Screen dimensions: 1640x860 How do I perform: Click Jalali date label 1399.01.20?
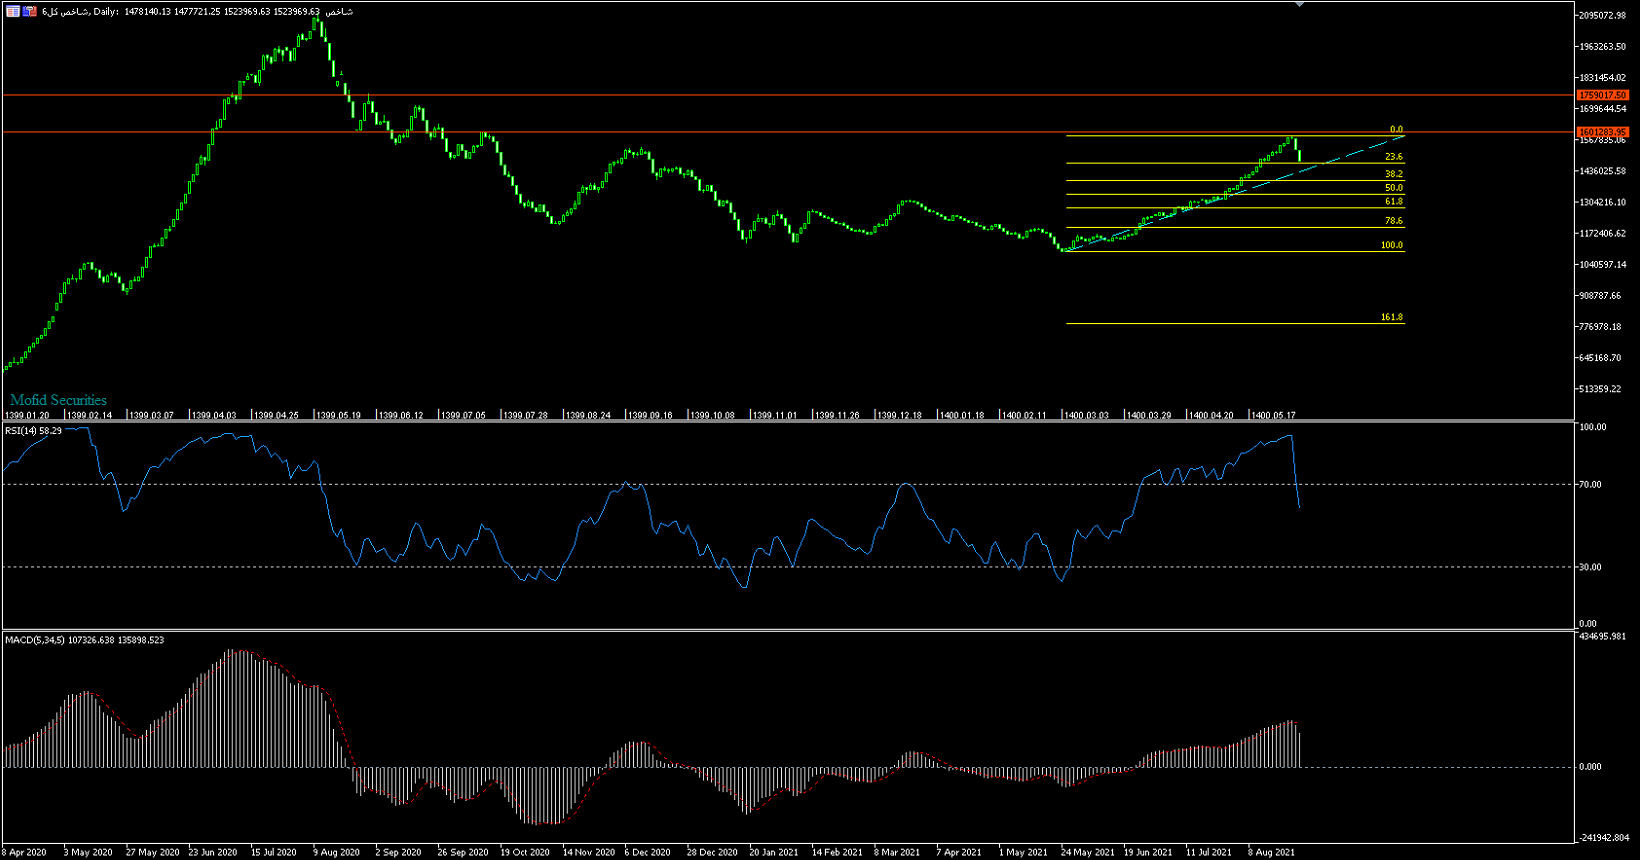click(x=27, y=415)
